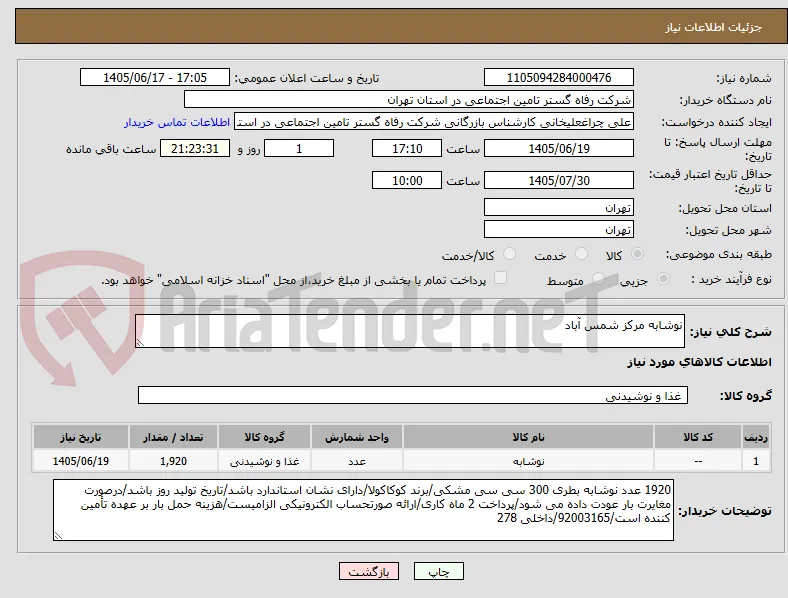Screen dimensions: 788x598
Task: Click the response deadline date 1405/06/19 field
Action: point(558,149)
